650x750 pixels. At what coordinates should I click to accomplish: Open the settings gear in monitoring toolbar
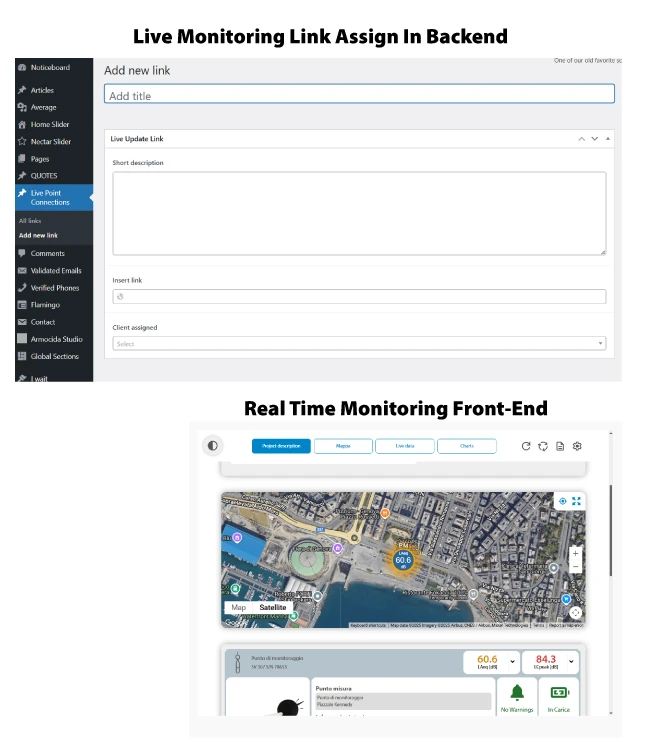[x=577, y=446]
